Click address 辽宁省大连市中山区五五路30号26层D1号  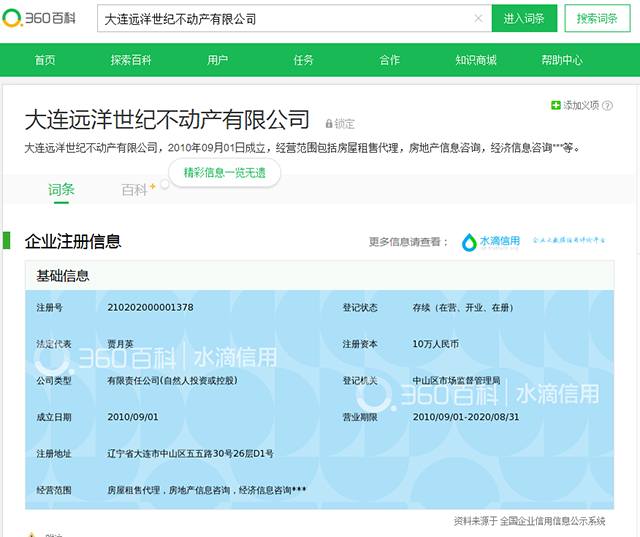(x=190, y=453)
